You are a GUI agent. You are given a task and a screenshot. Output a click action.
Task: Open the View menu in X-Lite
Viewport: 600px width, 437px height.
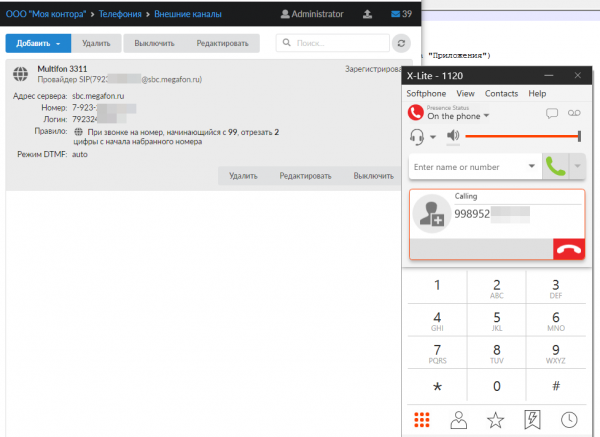click(x=465, y=93)
